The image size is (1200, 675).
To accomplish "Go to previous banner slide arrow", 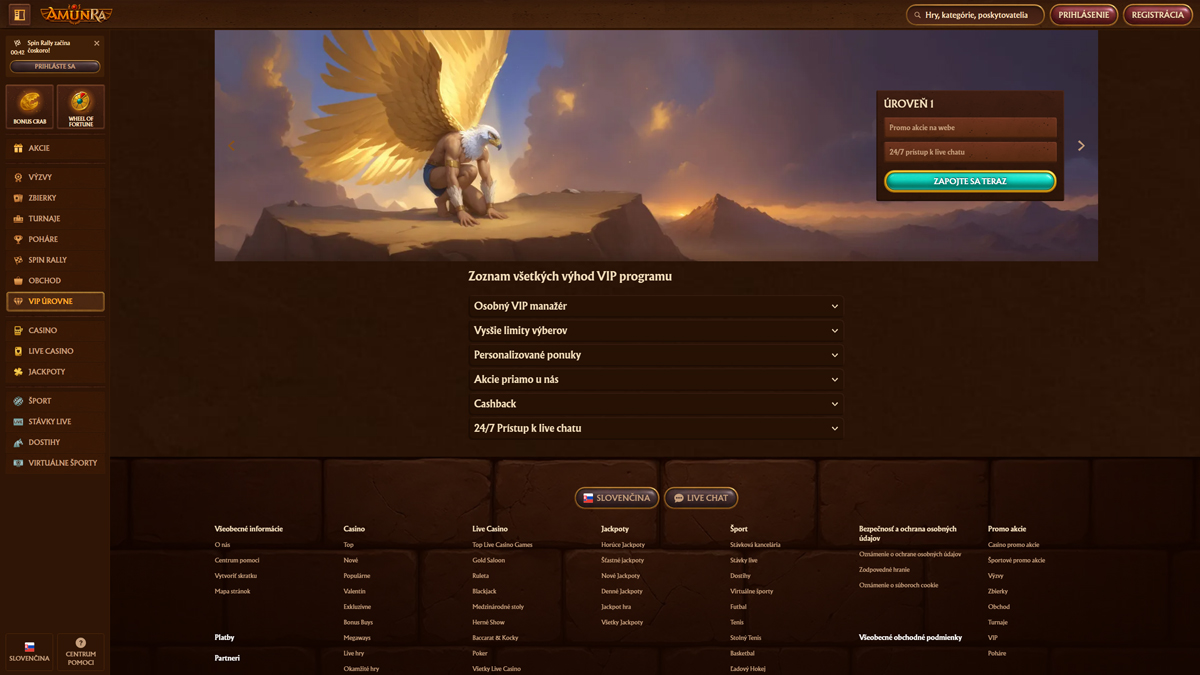I will 232,146.
